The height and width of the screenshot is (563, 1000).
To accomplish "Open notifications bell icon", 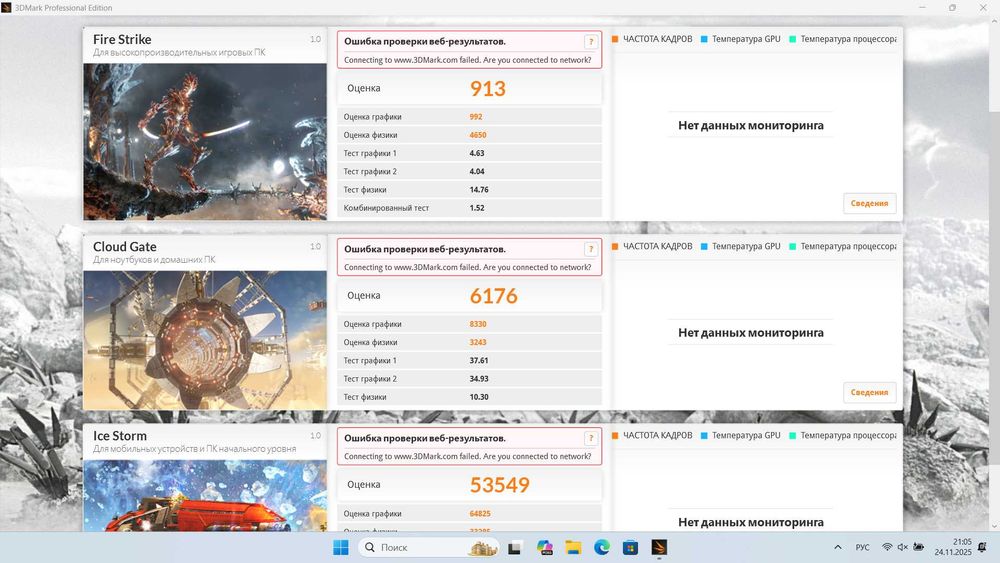I will click(x=982, y=547).
